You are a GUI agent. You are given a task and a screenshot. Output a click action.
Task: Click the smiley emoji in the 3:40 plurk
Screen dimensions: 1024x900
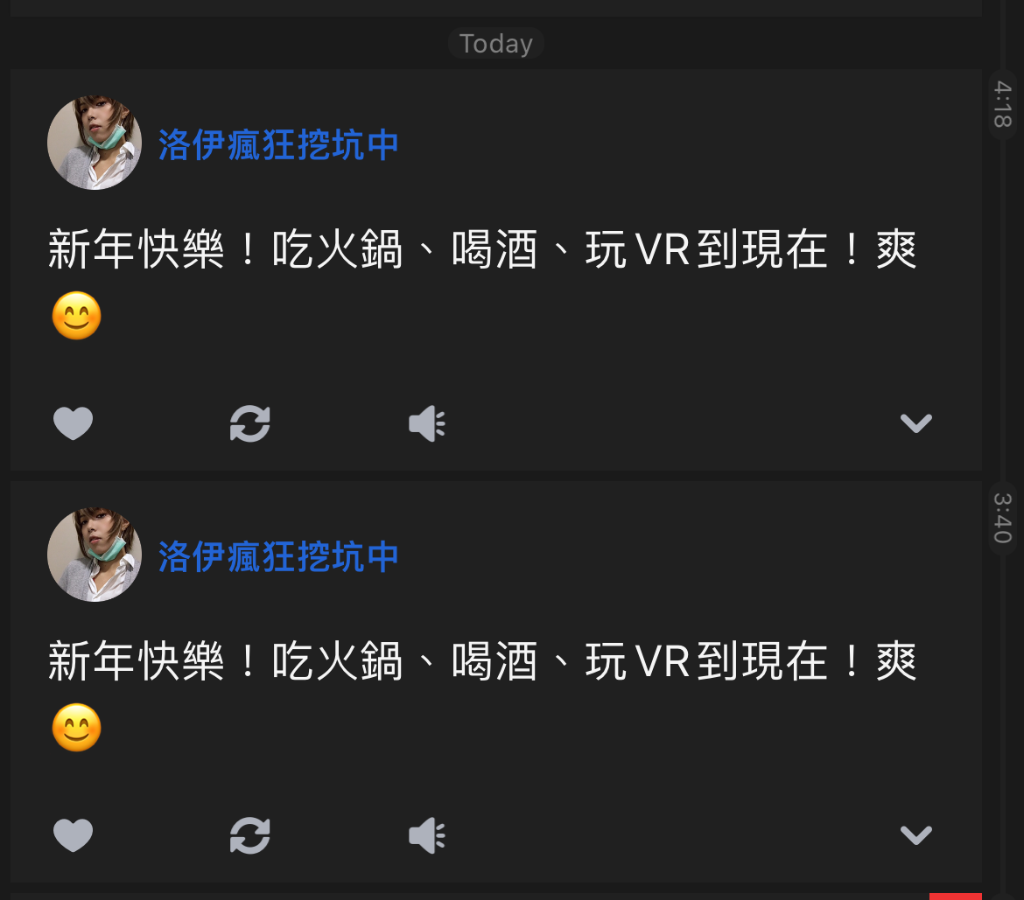tap(76, 728)
